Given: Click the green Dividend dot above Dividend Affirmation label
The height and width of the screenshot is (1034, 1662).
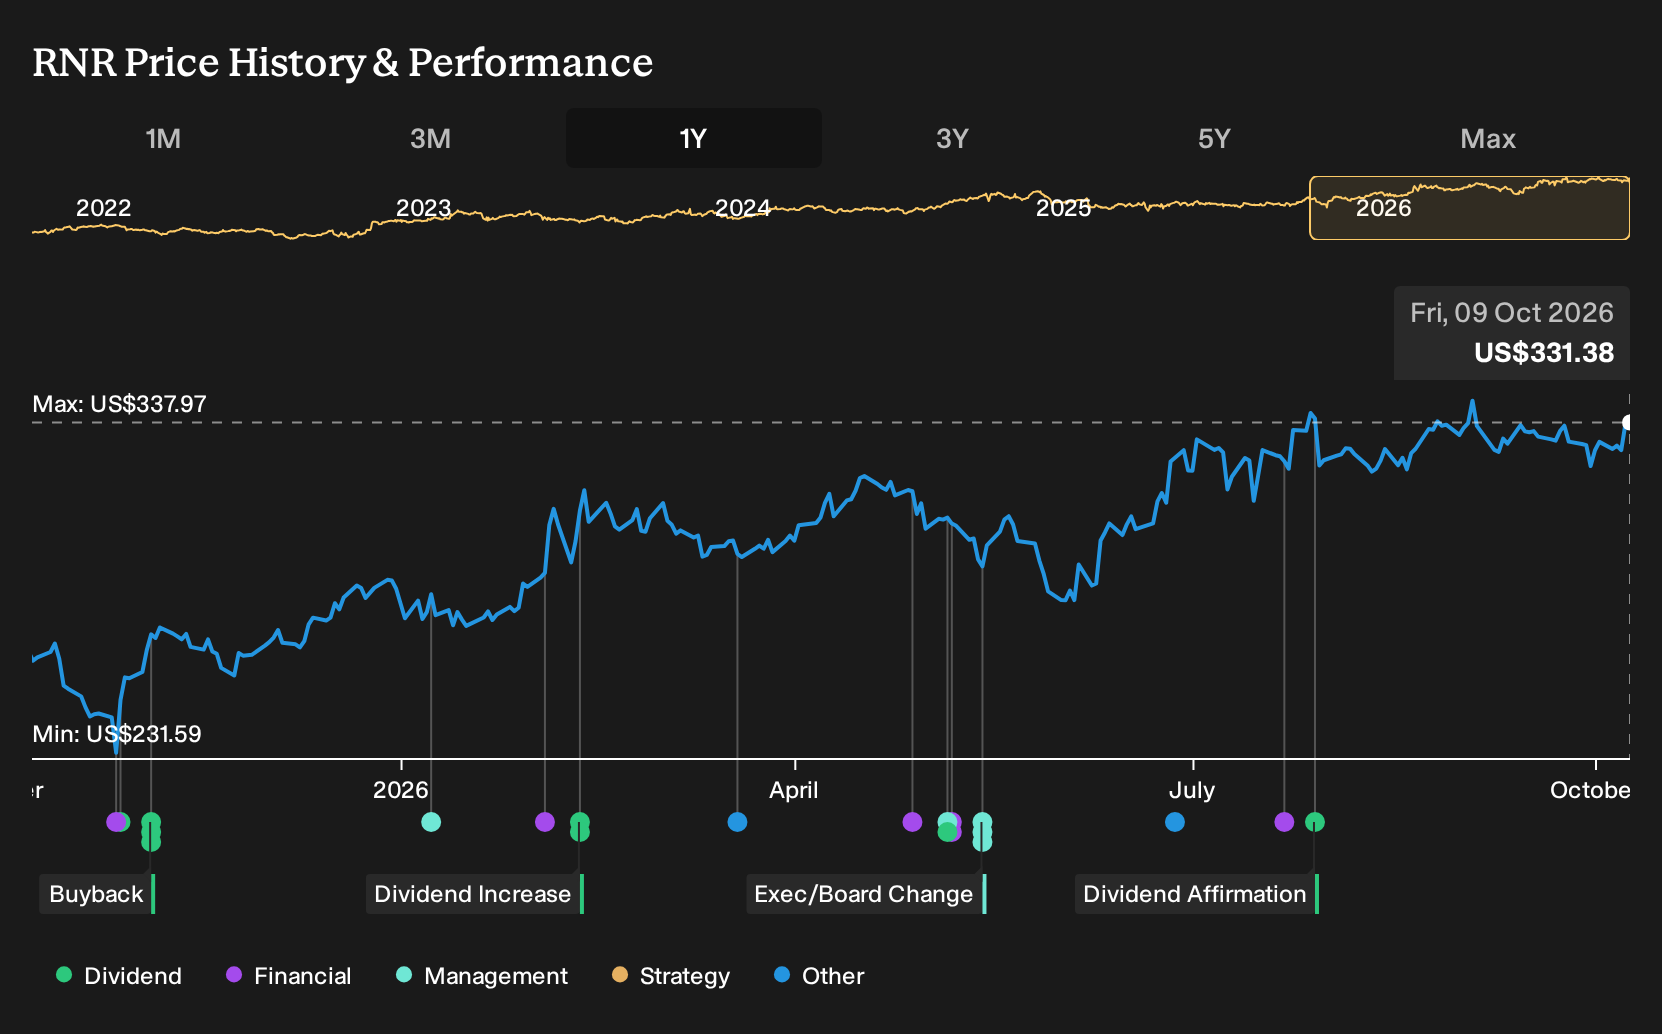Looking at the screenshot, I should click(x=1315, y=822).
